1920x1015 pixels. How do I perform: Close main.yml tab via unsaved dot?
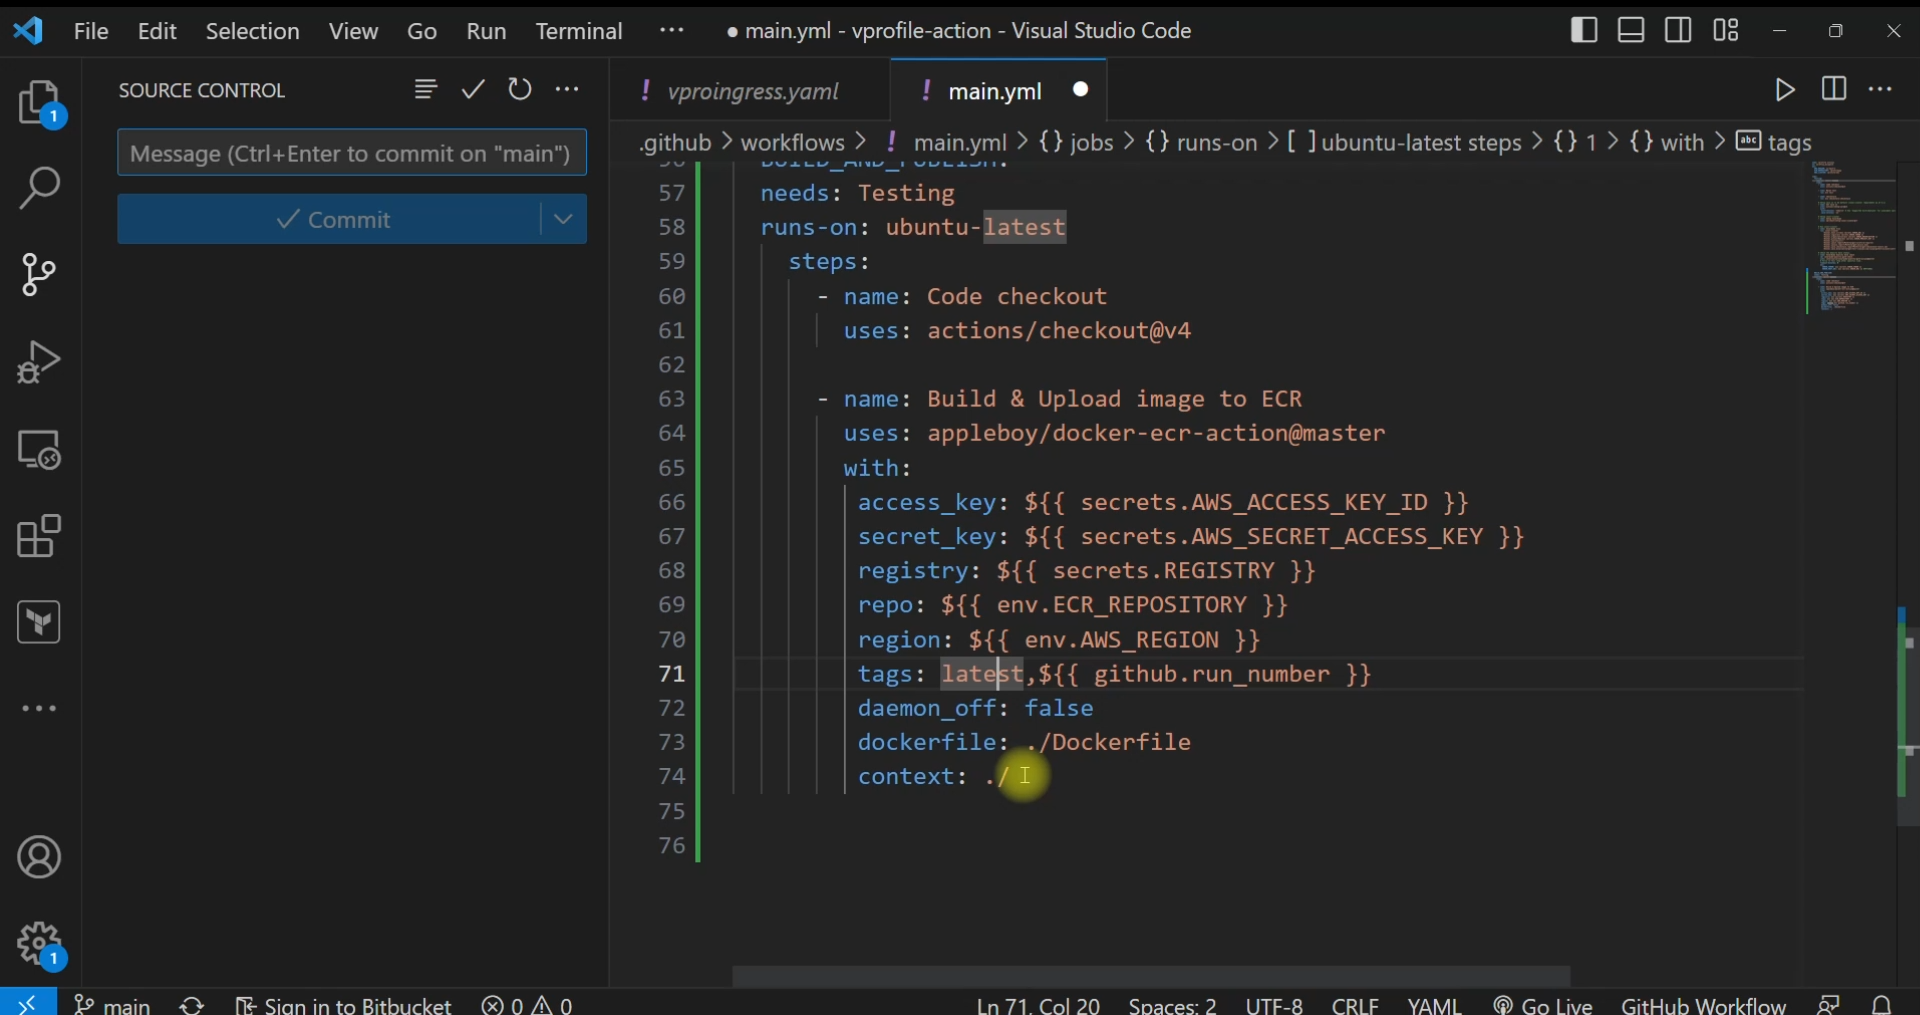click(1081, 90)
